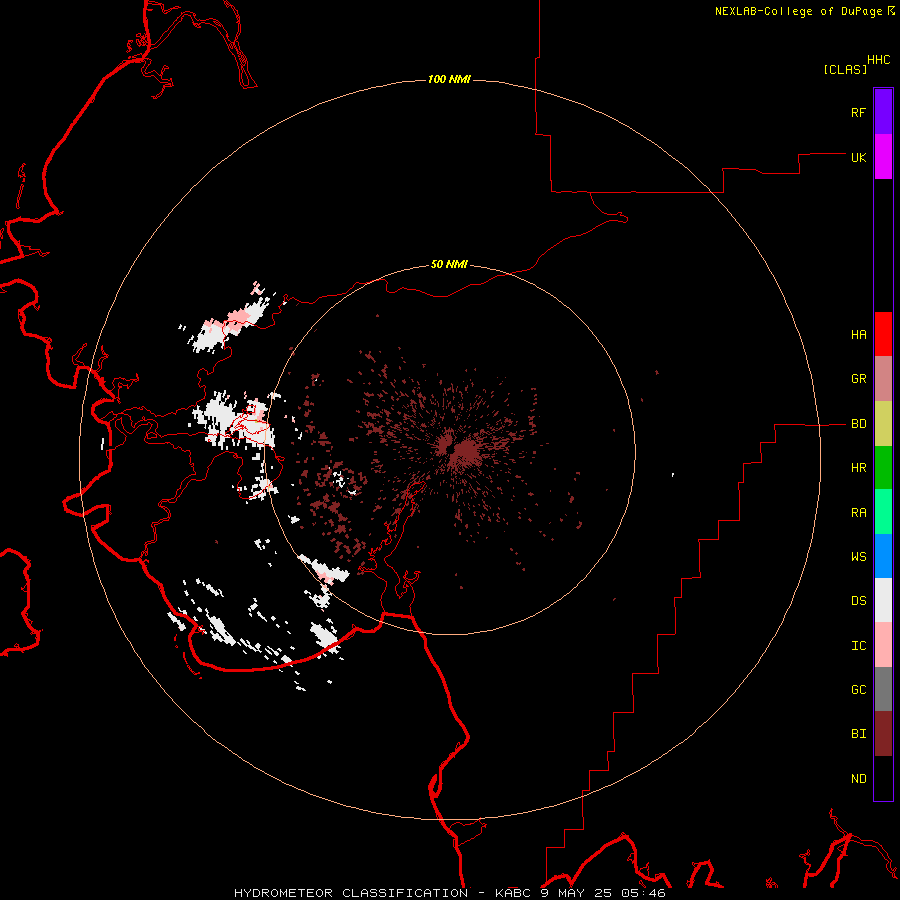Click the 'NEXLAB-College of DuPage' credit text

(x=798, y=11)
